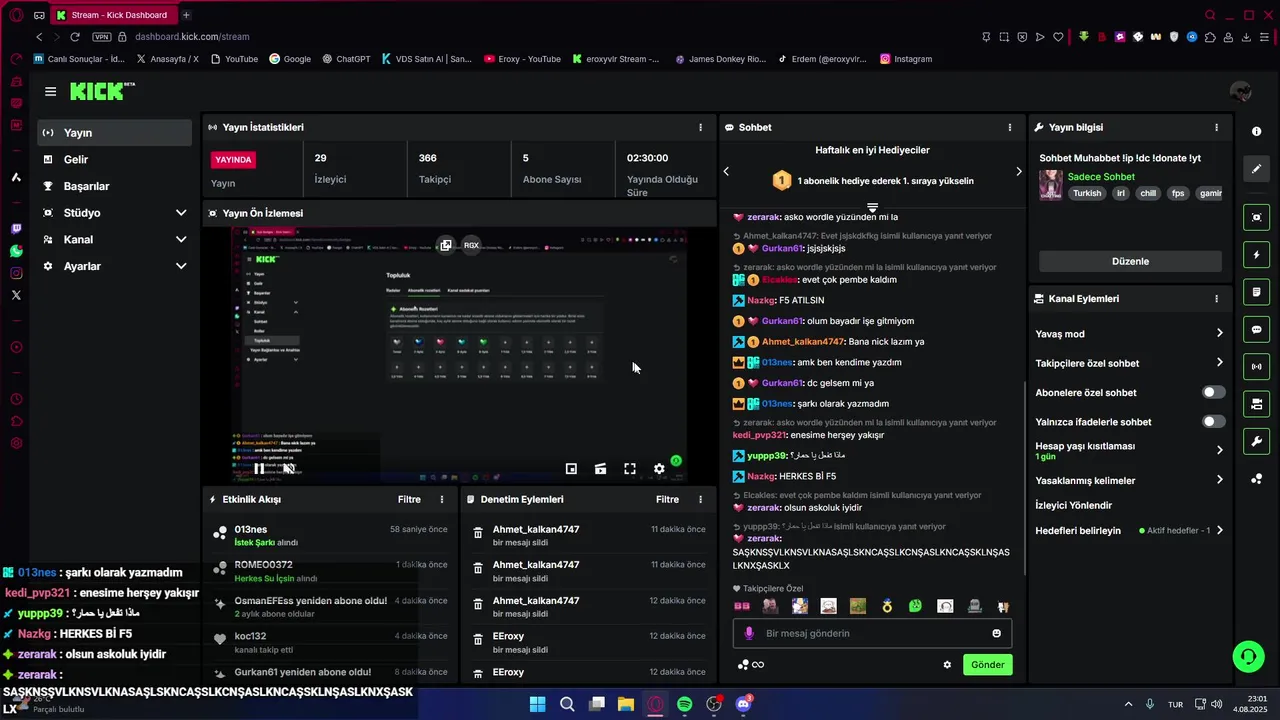Open chat settings gear beside Gönder
1280x720 pixels.
[947, 665]
